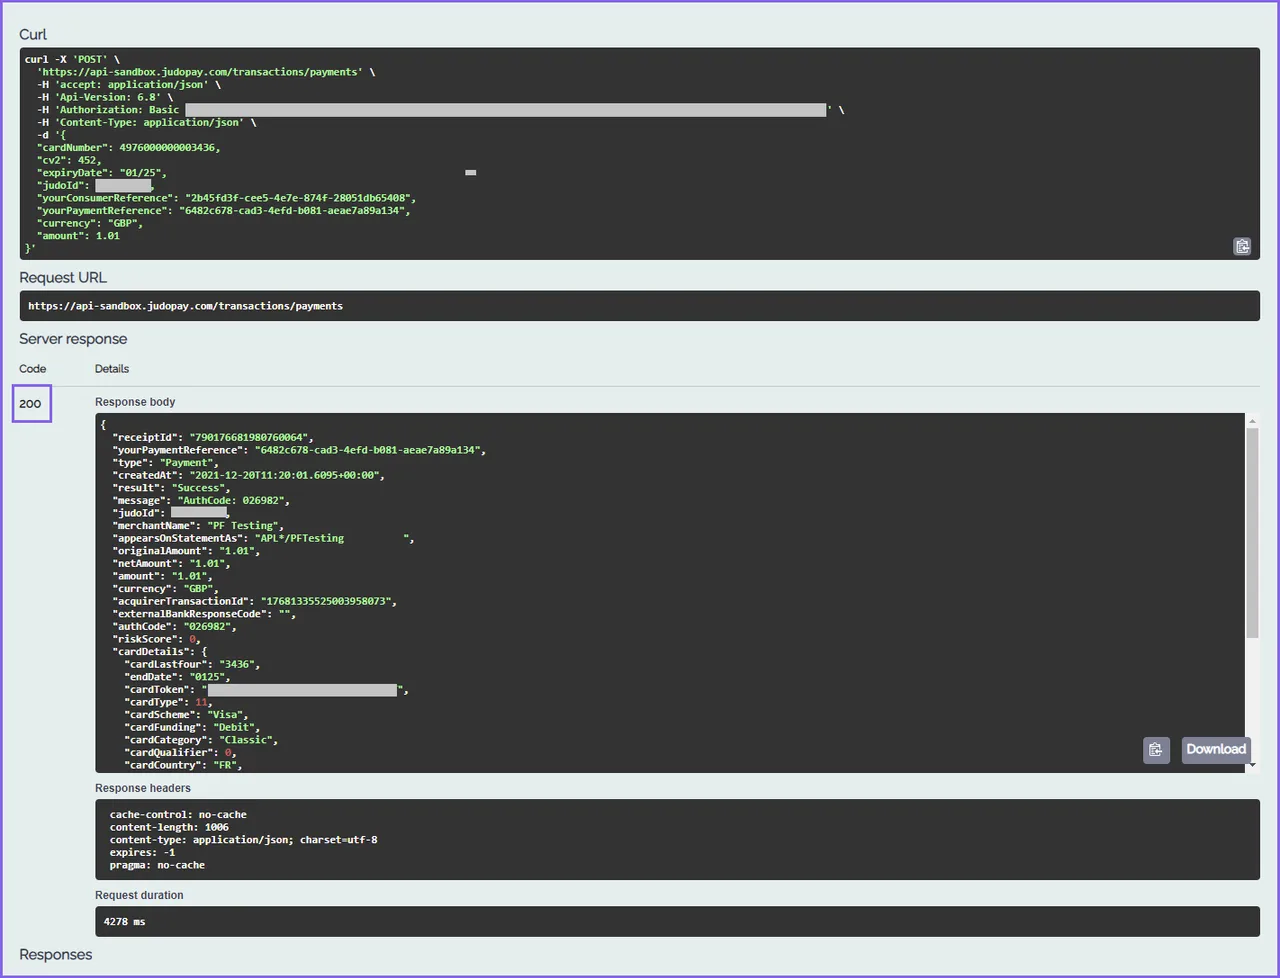The height and width of the screenshot is (978, 1280).
Task: Click the Details column header
Action: (x=112, y=369)
